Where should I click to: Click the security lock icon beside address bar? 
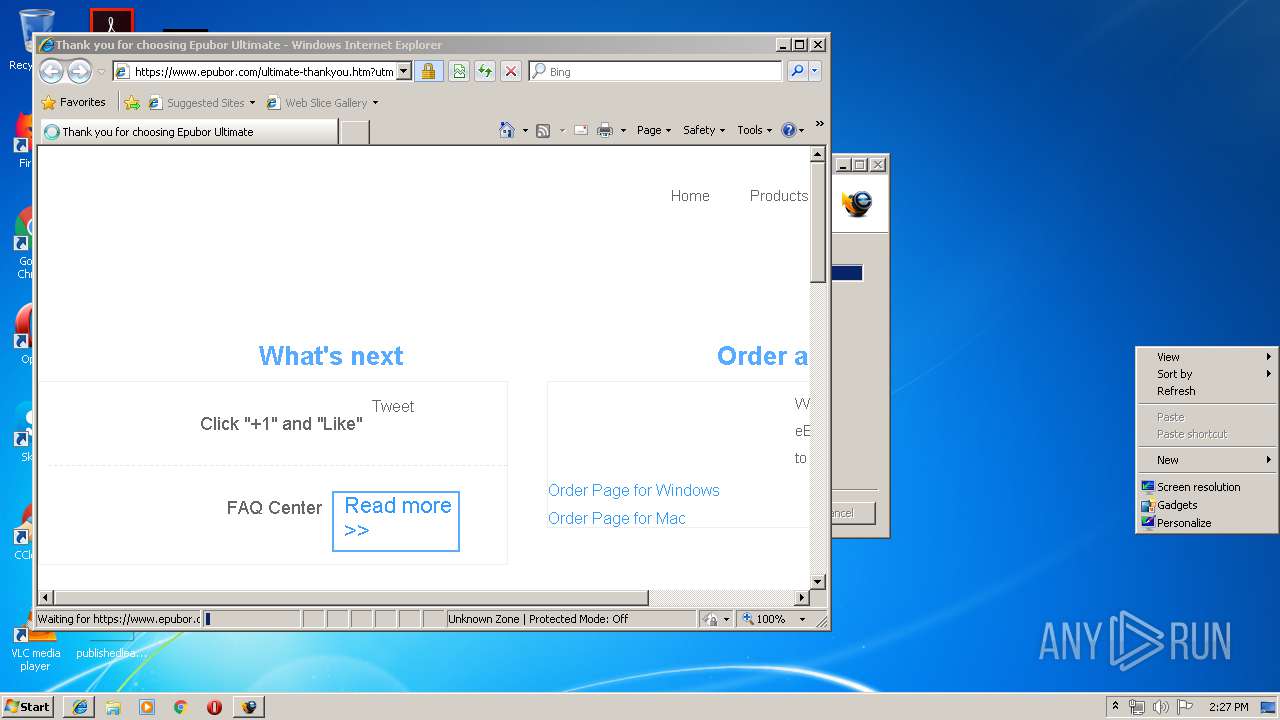tap(428, 71)
